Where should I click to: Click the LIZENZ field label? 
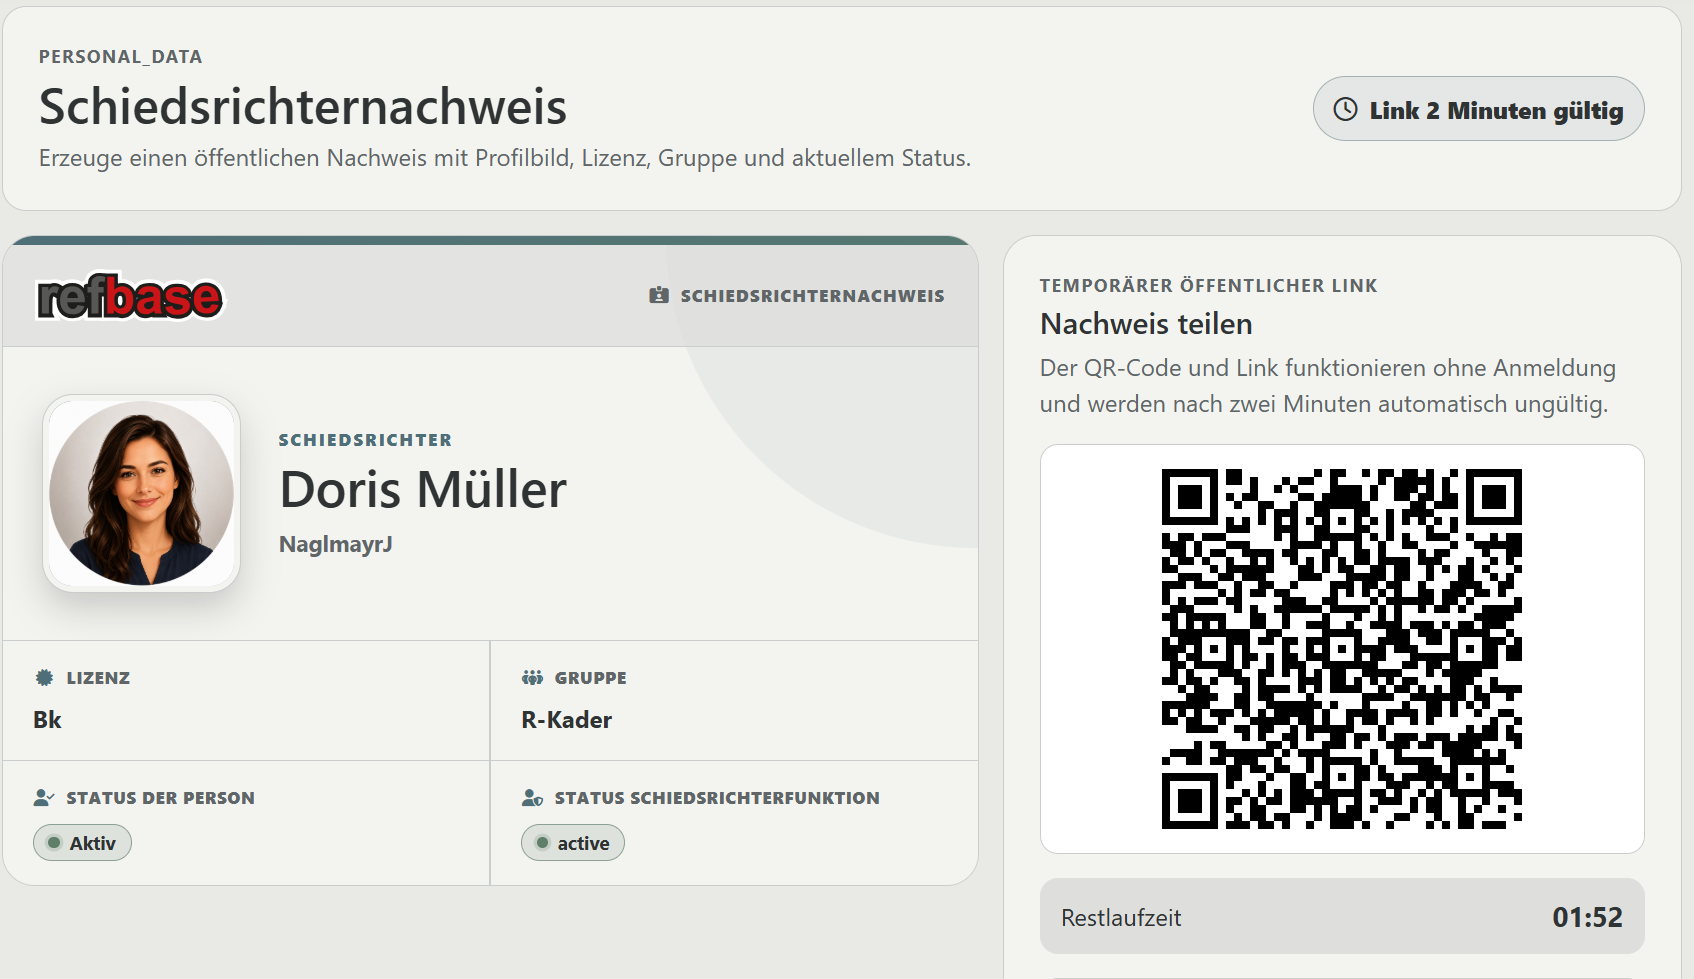tap(98, 677)
